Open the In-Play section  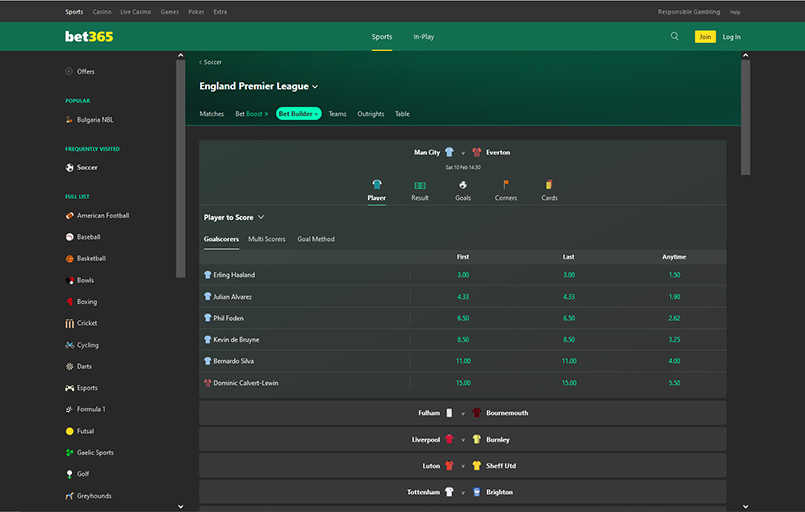pos(424,36)
